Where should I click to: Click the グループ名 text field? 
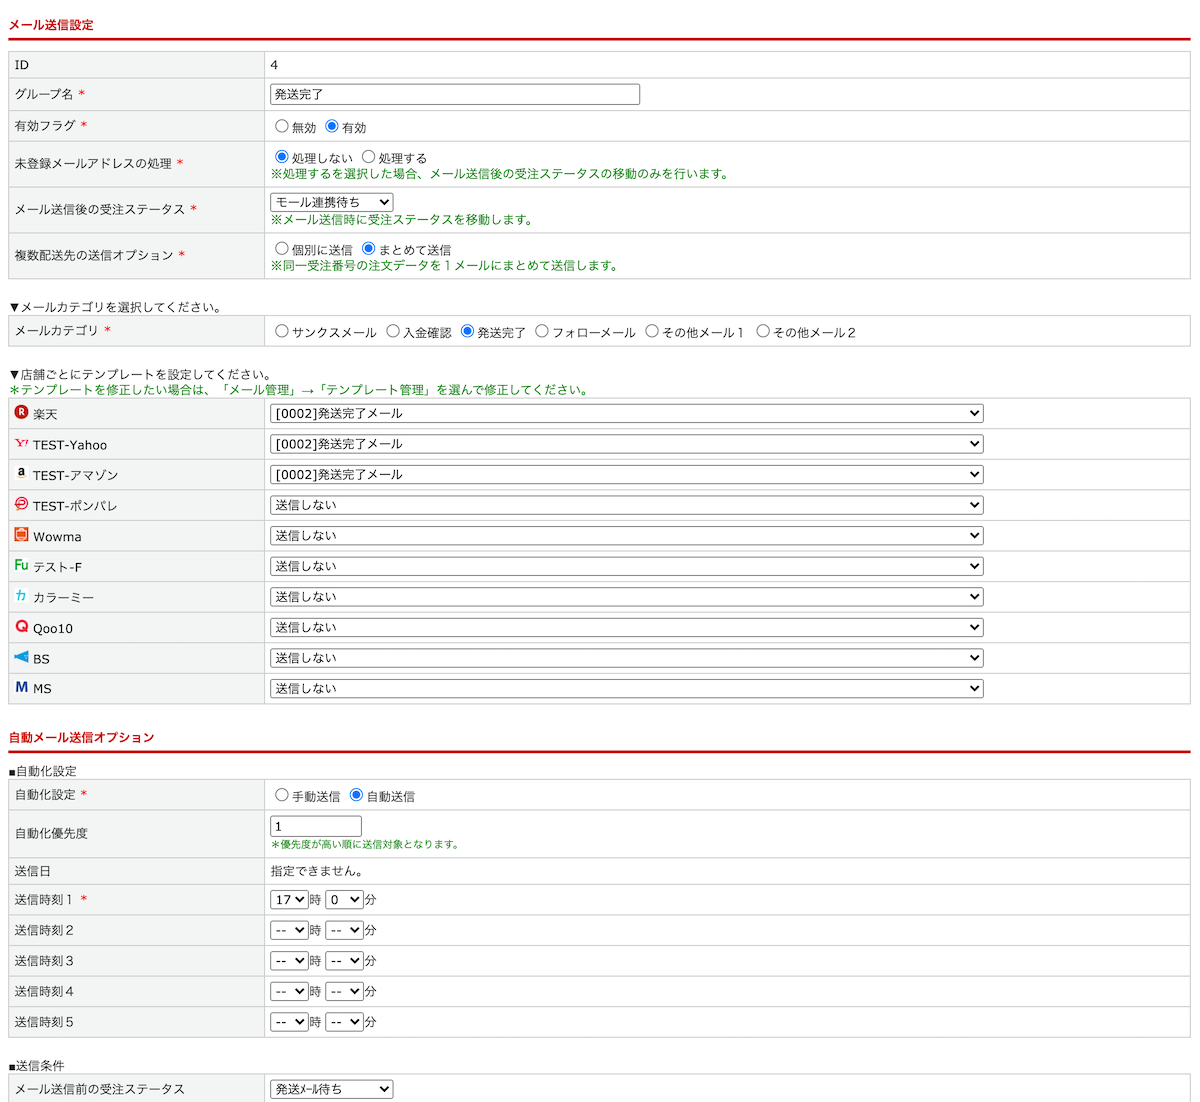click(x=454, y=94)
